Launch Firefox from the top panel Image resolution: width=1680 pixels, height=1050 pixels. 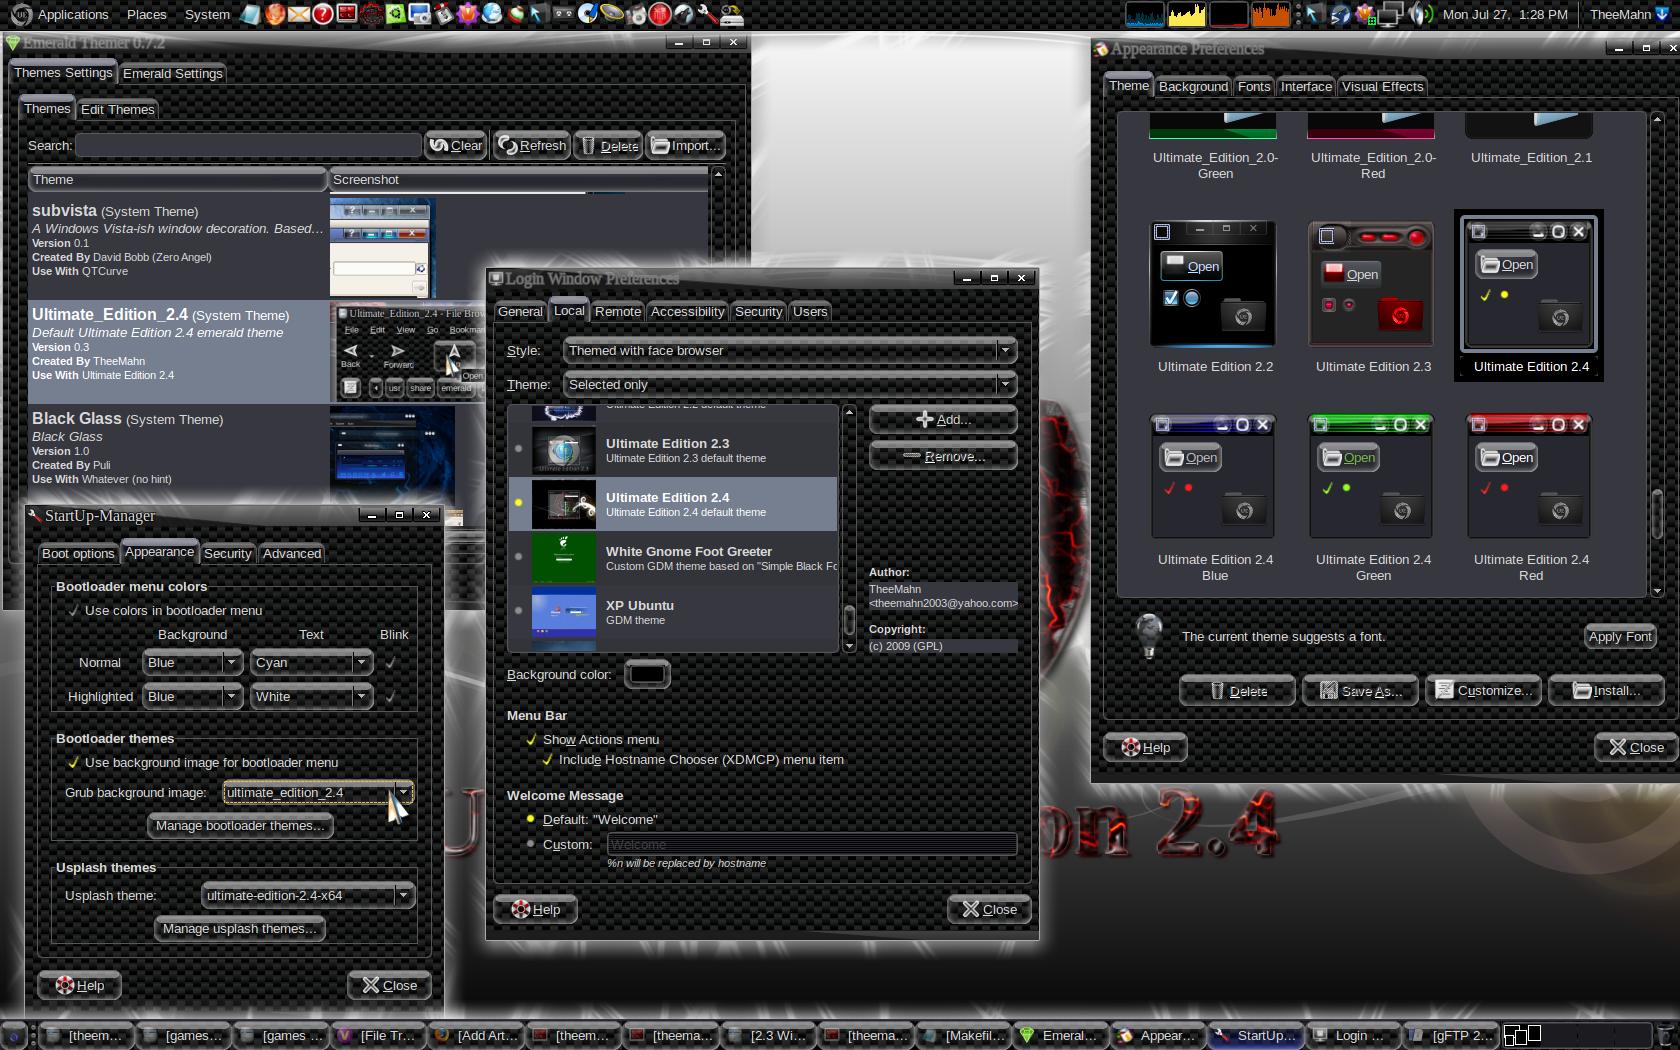pyautogui.click(x=274, y=14)
